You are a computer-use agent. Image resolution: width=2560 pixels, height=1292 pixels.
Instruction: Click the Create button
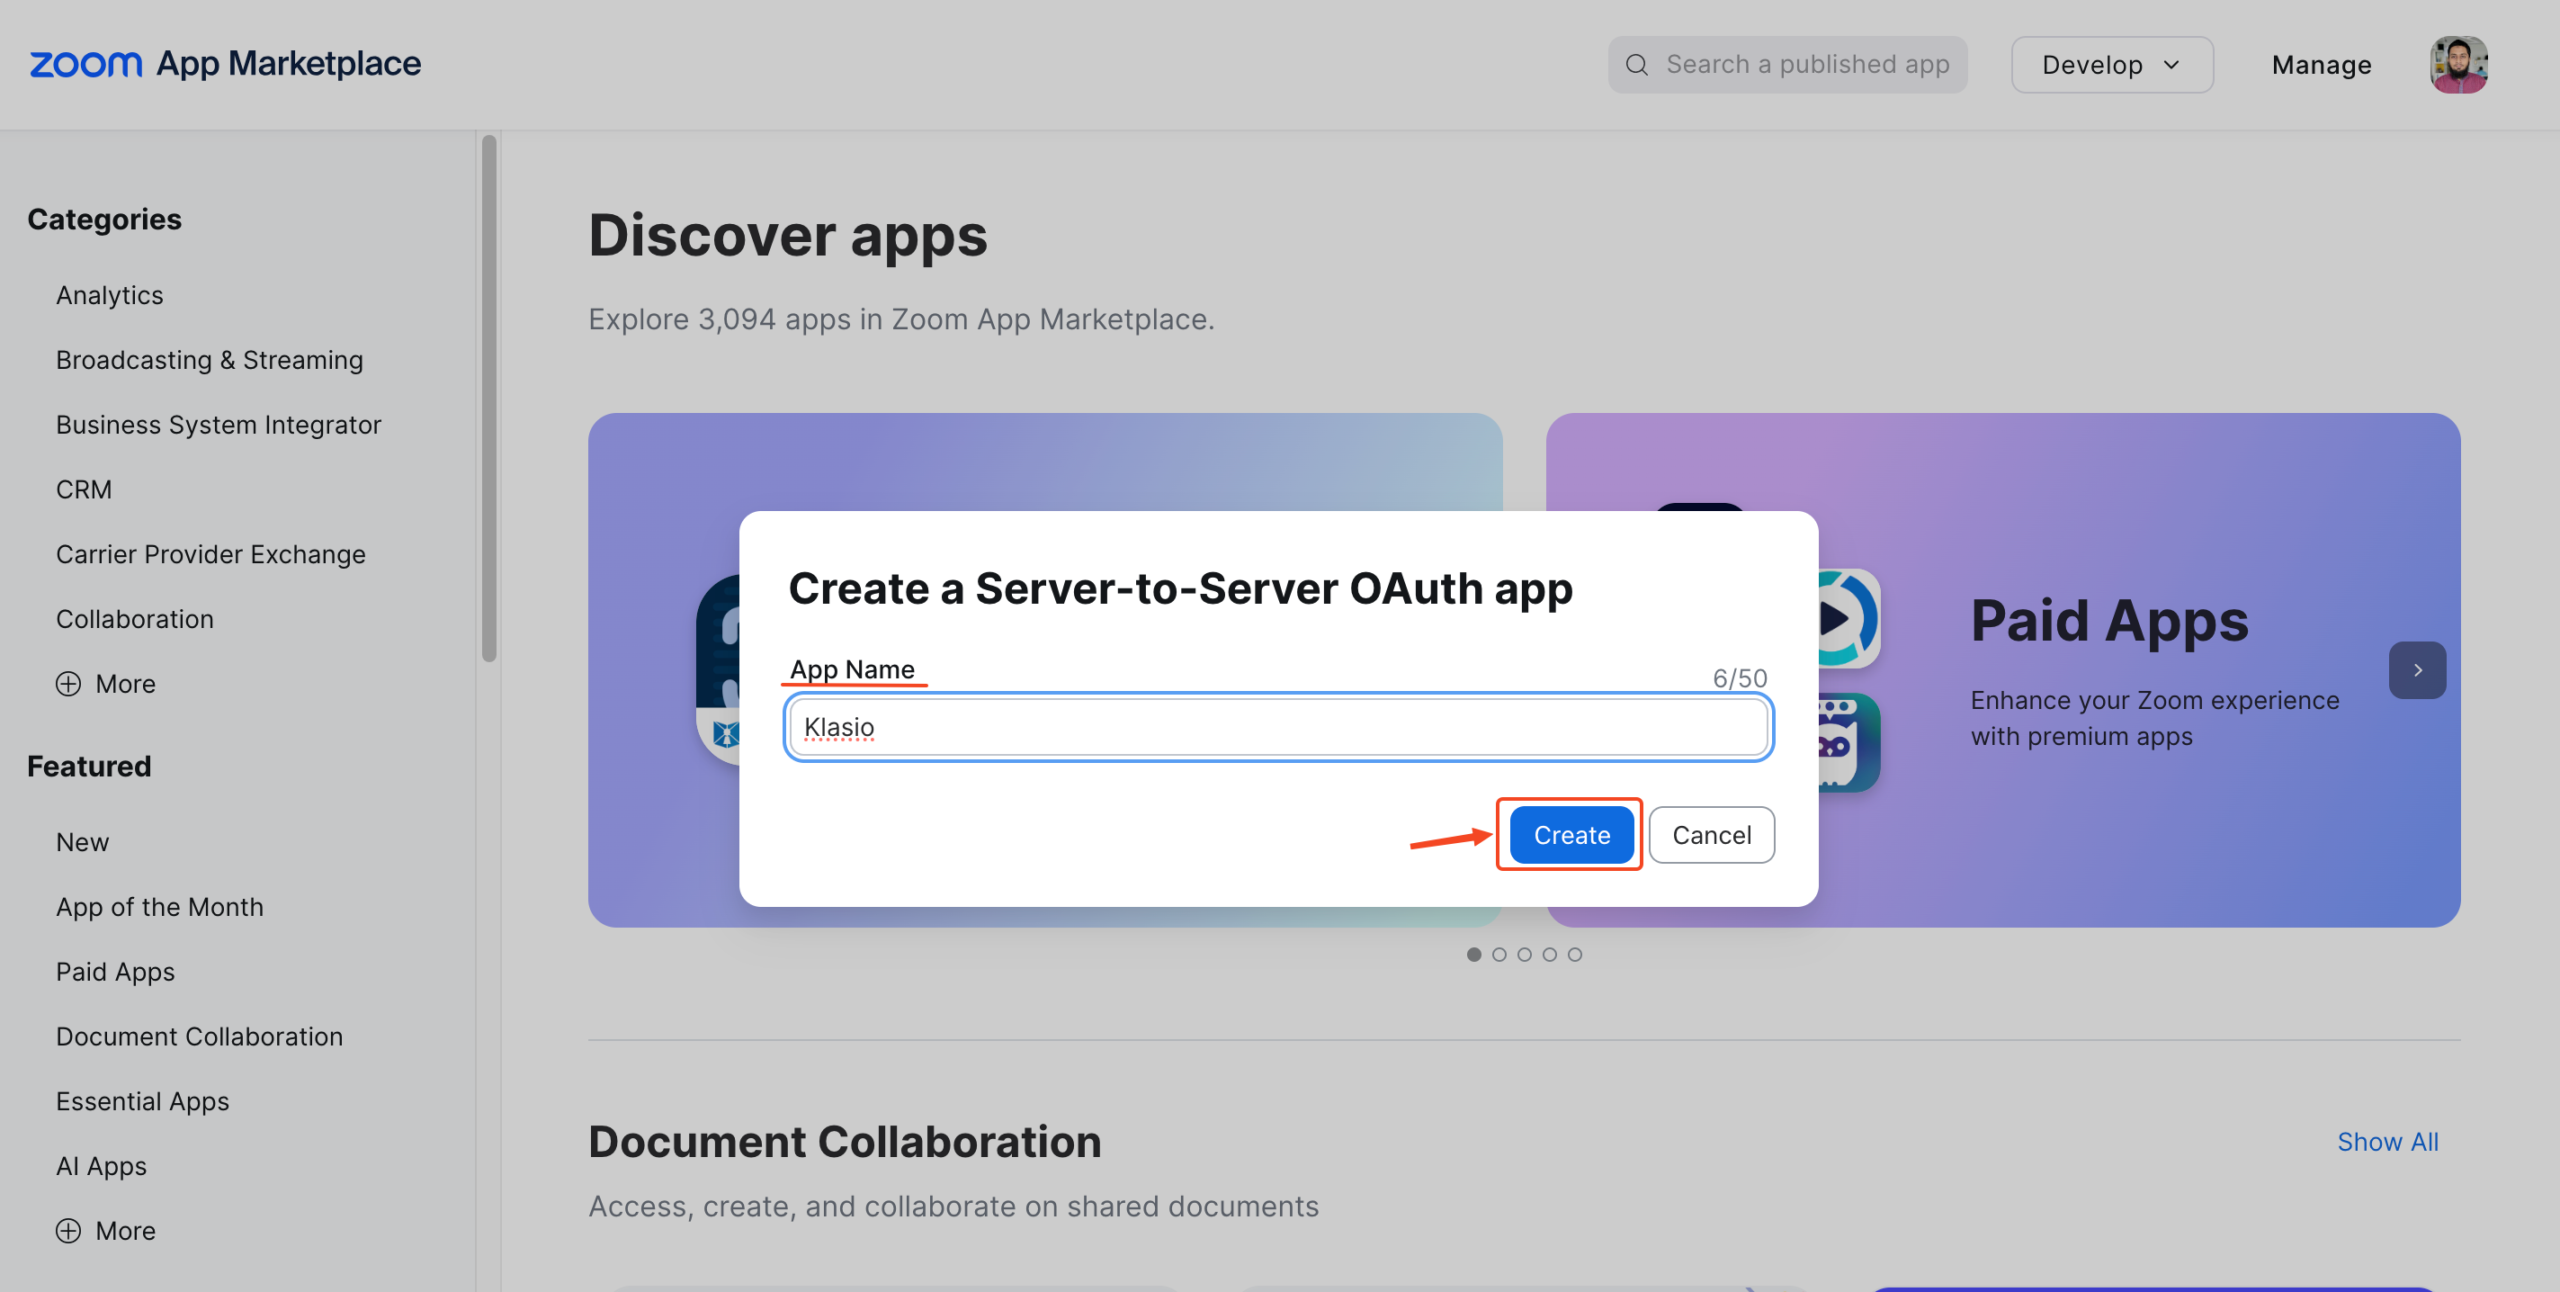tap(1571, 835)
